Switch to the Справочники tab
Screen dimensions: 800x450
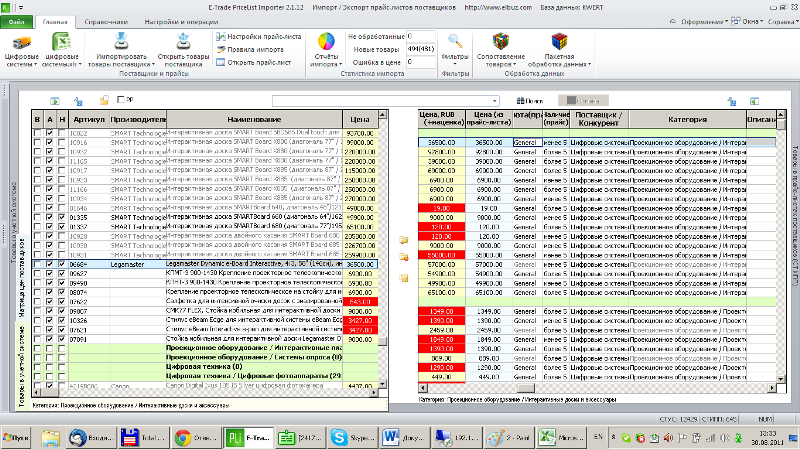coord(106,22)
